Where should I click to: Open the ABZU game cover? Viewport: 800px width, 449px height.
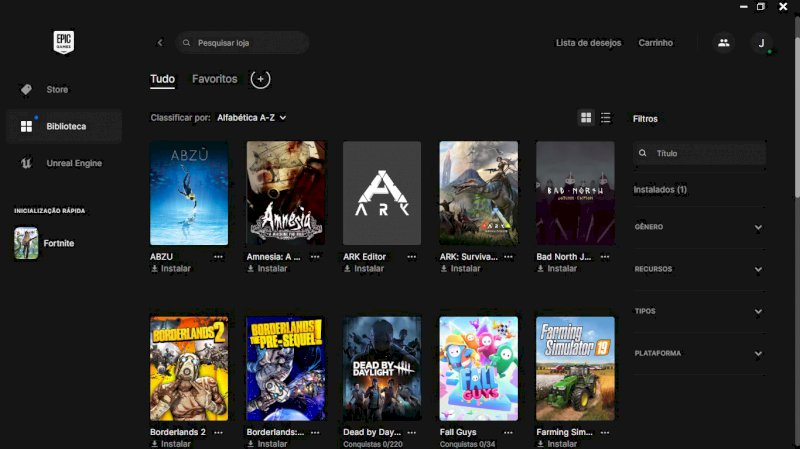pos(189,193)
